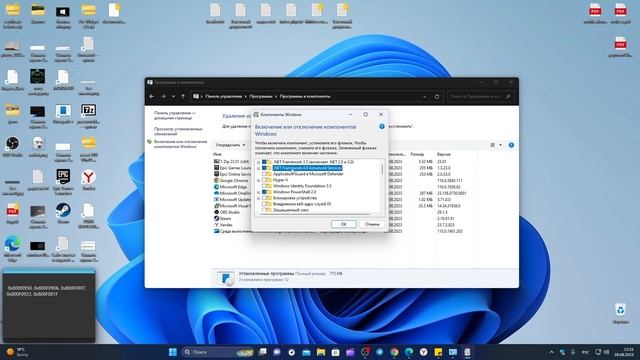
Task: Open the Упорядочить dropdown in Programs window
Action: click(x=231, y=145)
